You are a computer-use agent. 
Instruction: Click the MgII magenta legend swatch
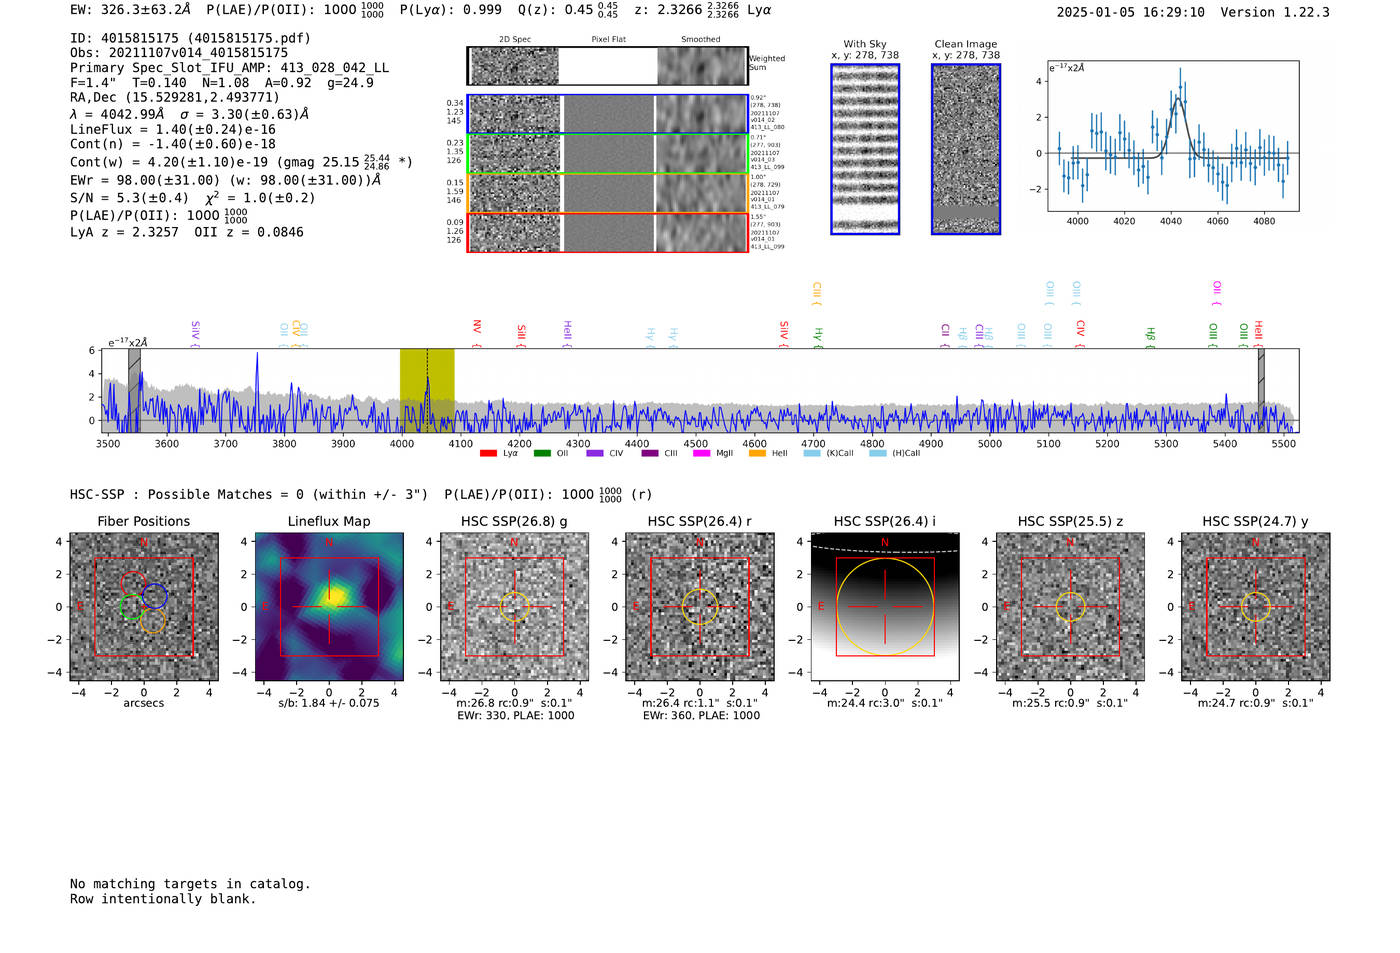700,454
